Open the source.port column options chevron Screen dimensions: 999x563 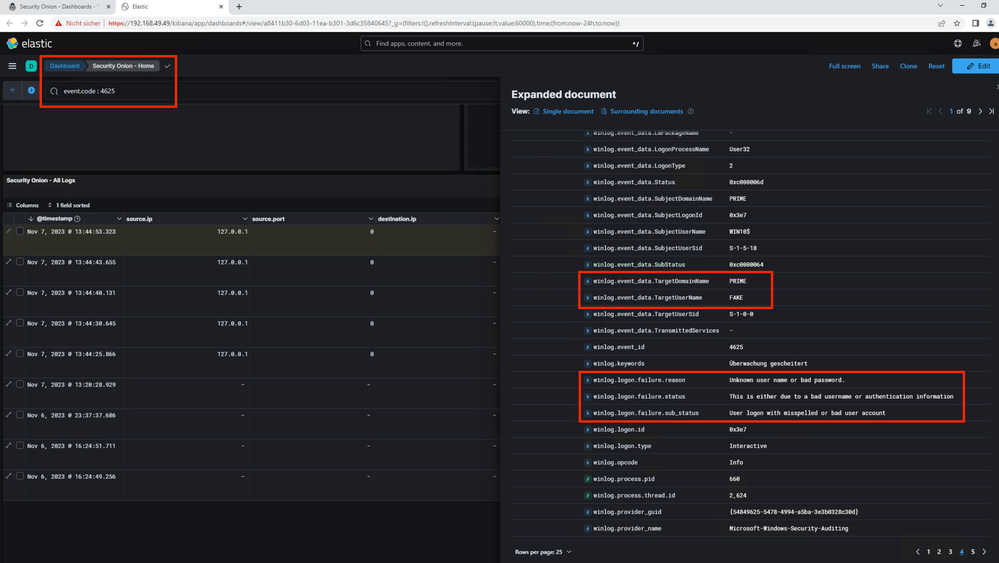(x=371, y=218)
